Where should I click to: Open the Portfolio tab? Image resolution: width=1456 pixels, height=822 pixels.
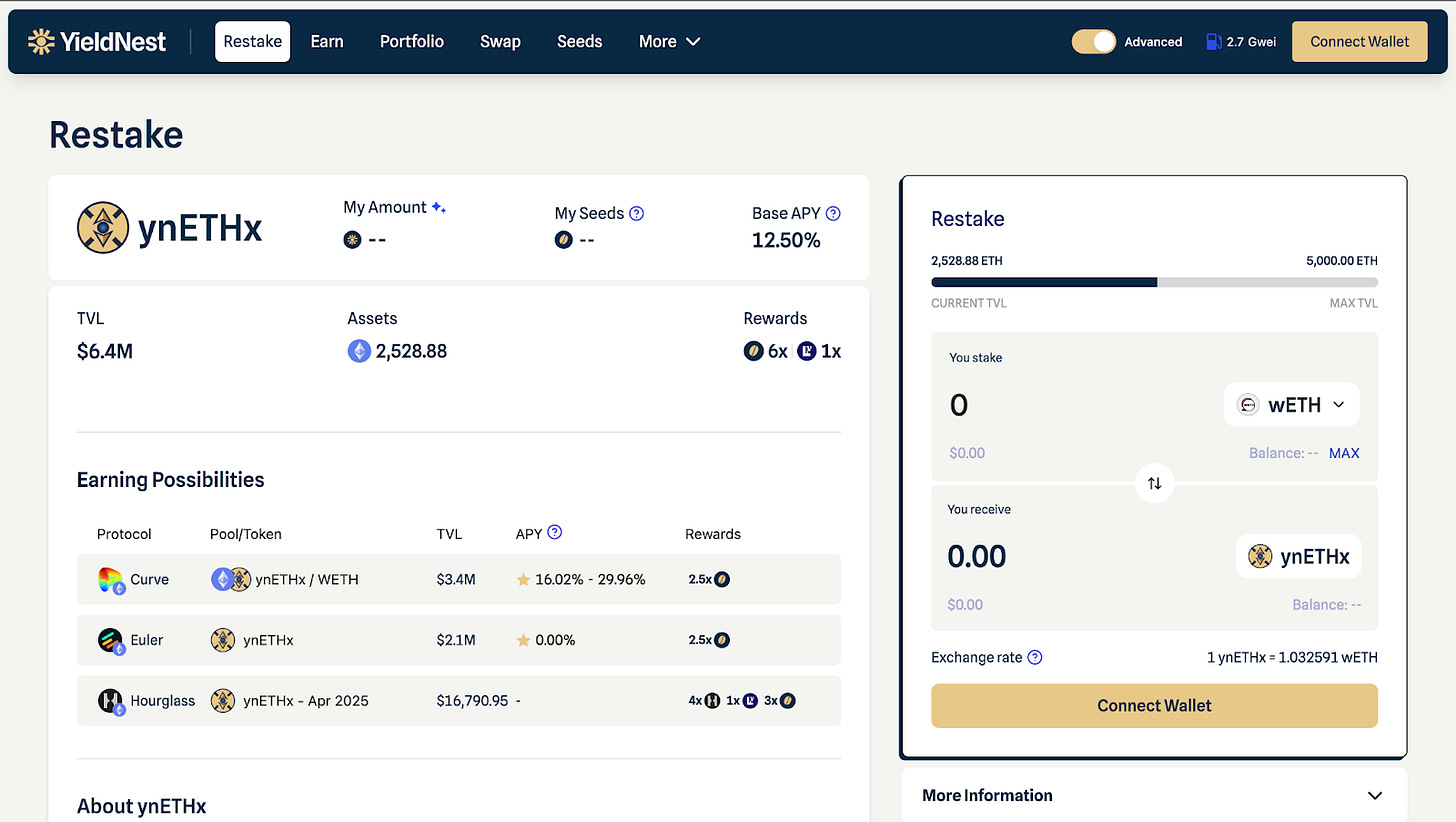pyautogui.click(x=412, y=42)
